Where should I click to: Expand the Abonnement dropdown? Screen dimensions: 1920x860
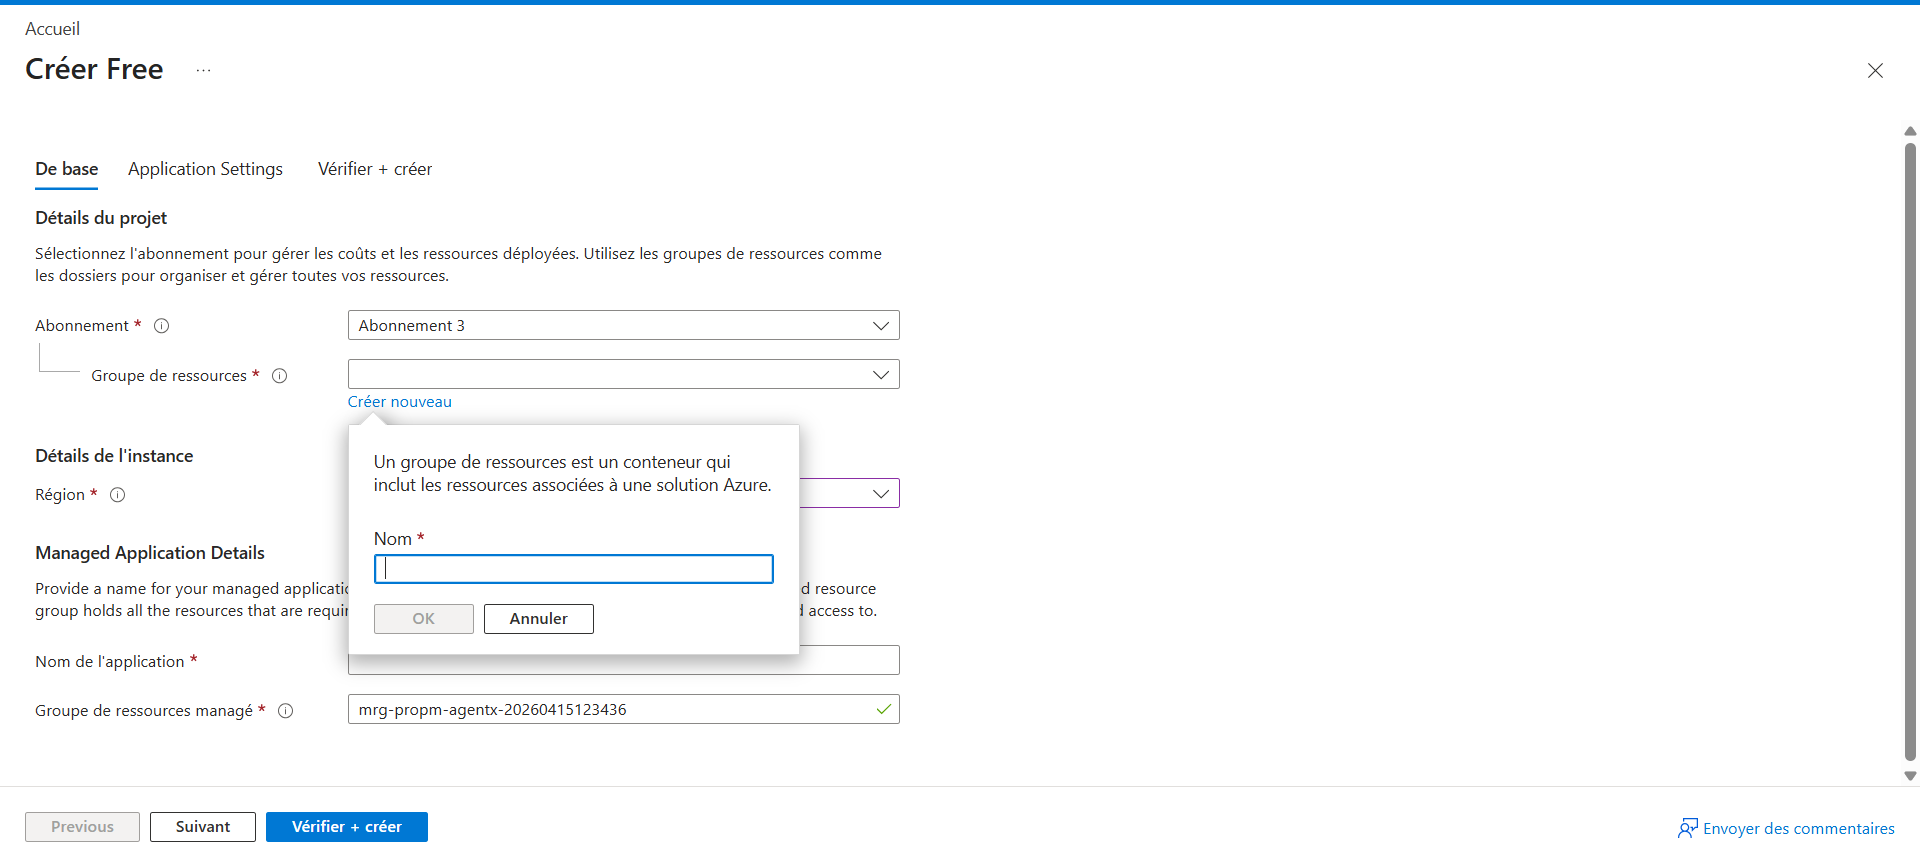pos(880,326)
